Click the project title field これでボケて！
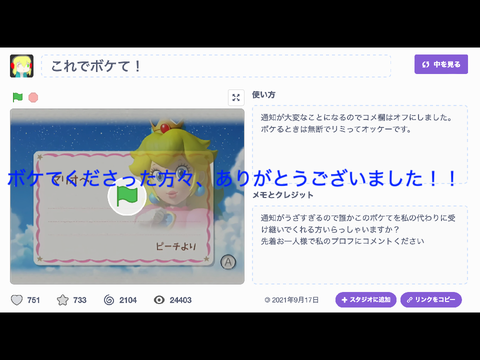This screenshot has height=360, width=480. (x=216, y=66)
